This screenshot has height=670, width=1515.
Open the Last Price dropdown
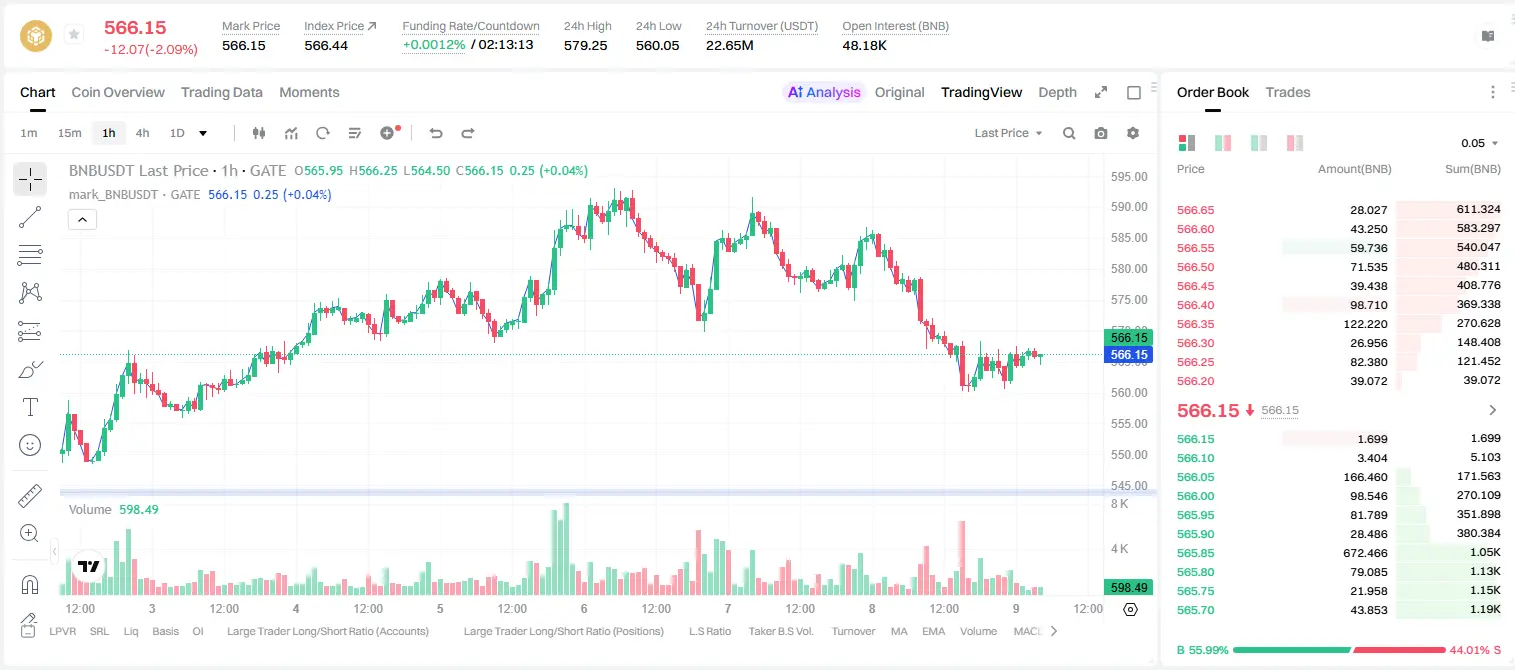pos(1008,133)
